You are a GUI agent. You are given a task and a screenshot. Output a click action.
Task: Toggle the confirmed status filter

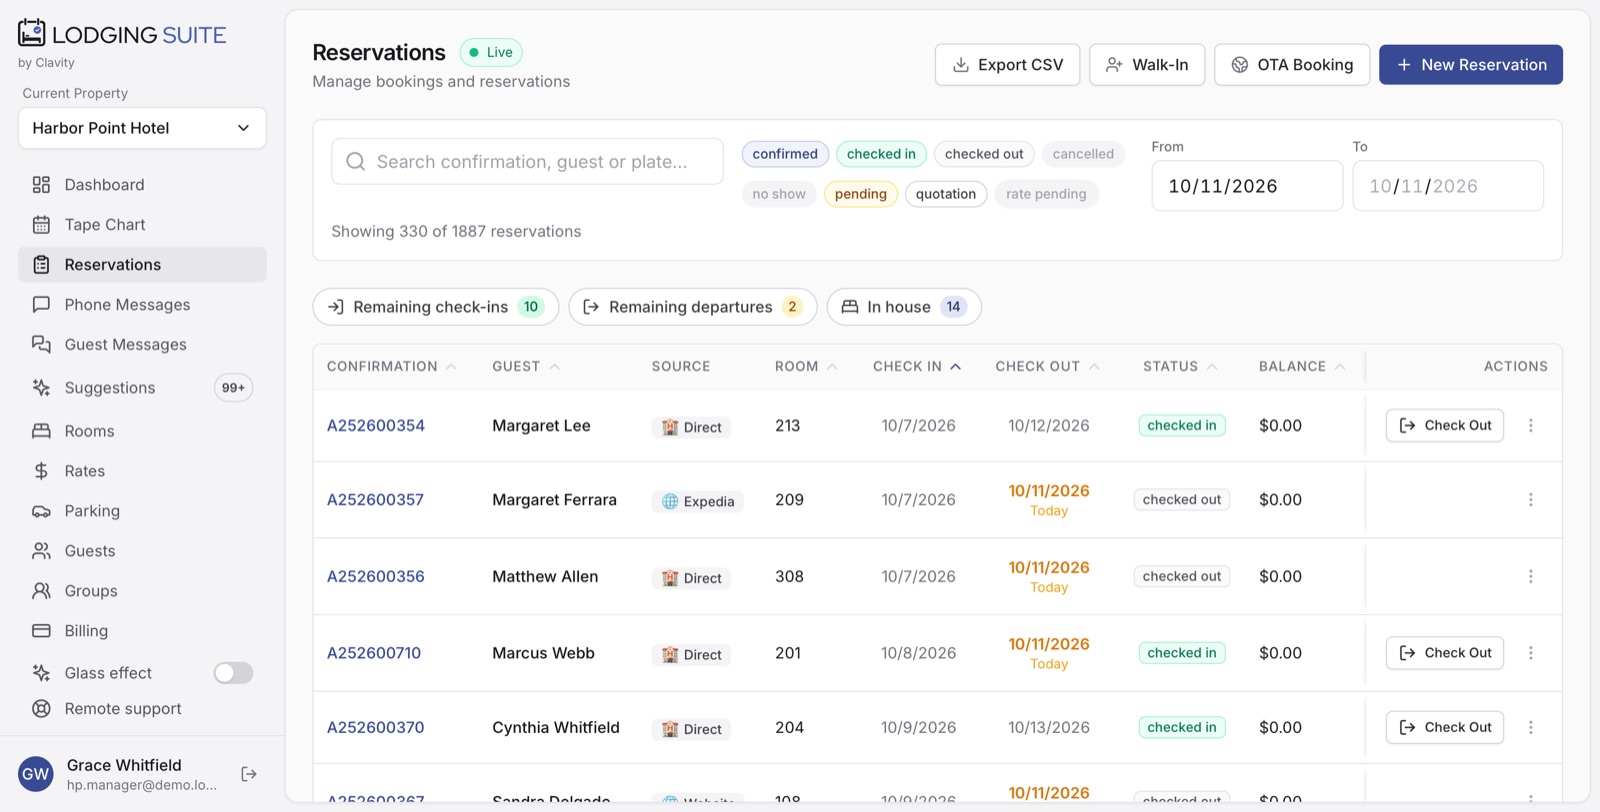tap(785, 154)
